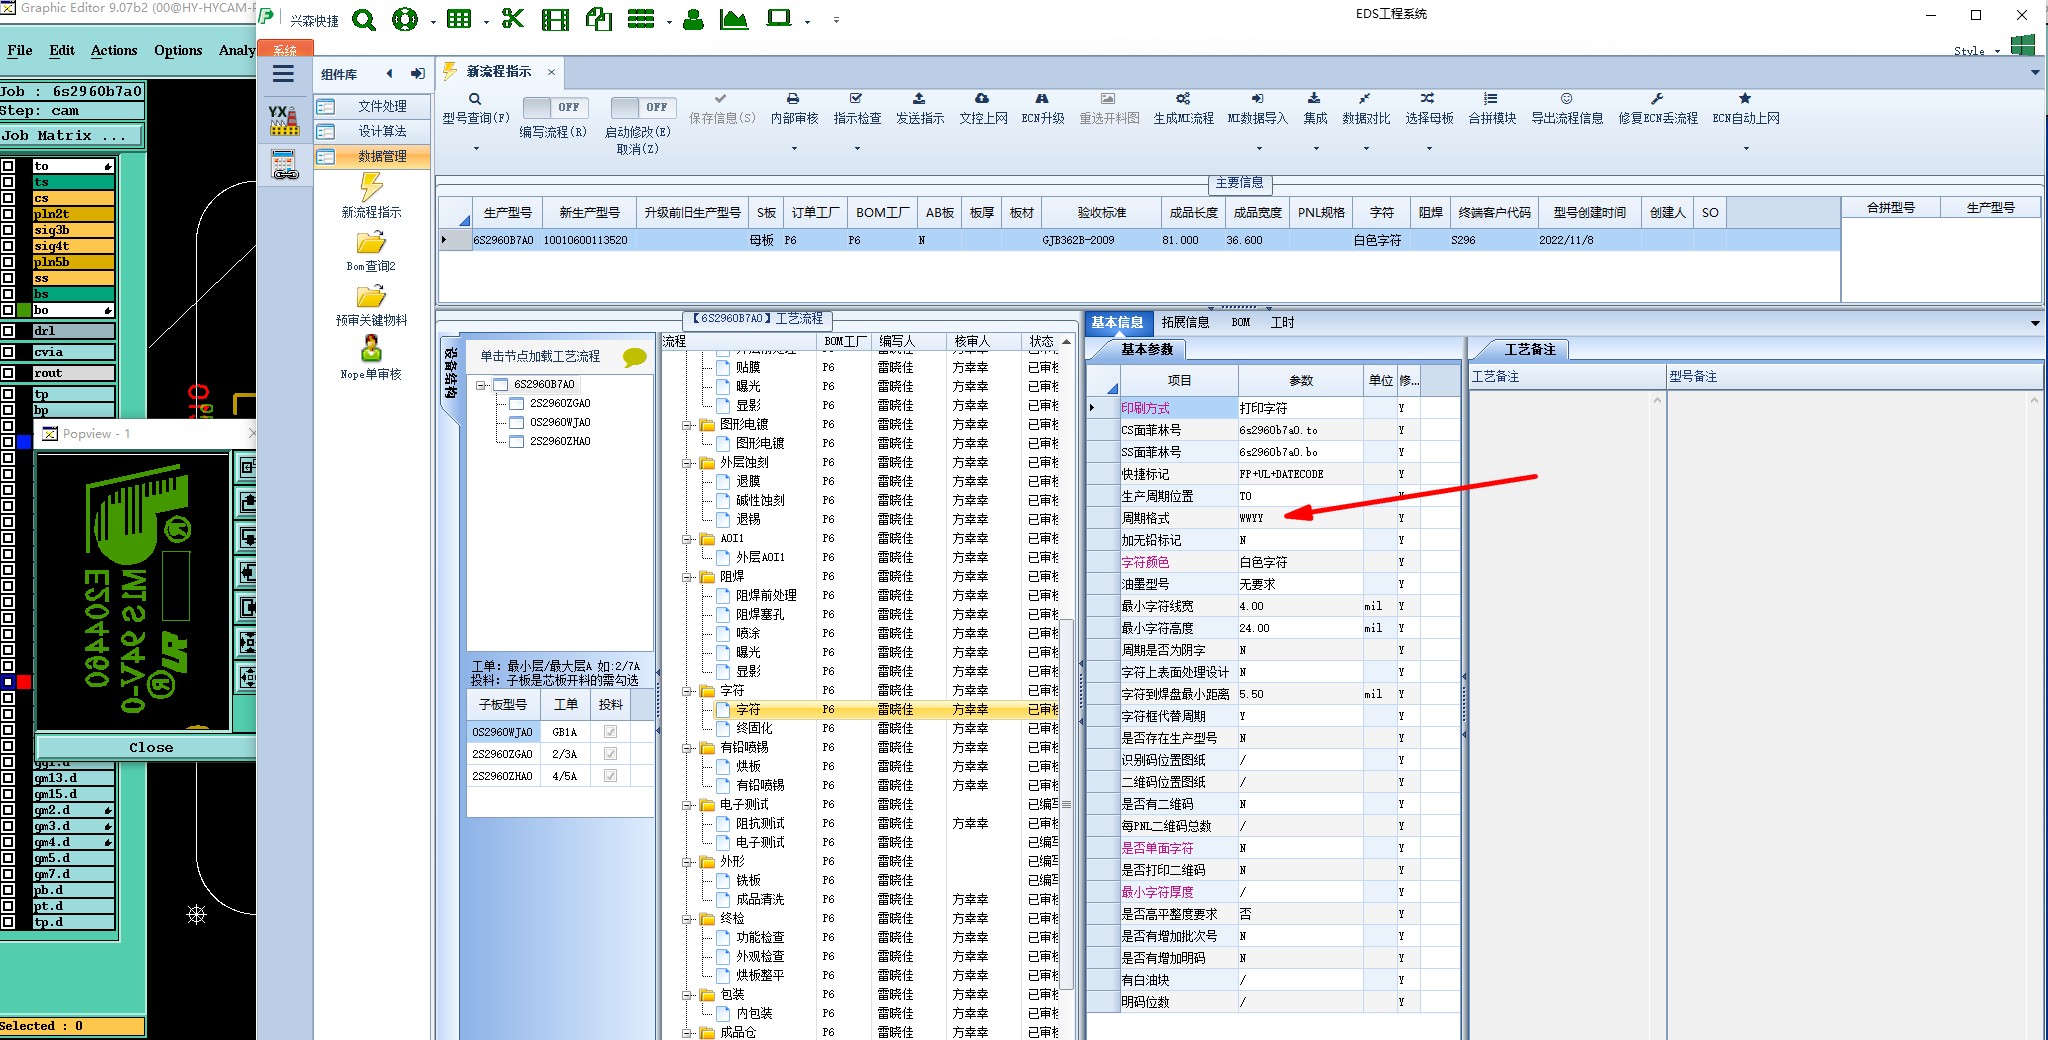
Task: Click ECN升级 button
Action: (1042, 109)
